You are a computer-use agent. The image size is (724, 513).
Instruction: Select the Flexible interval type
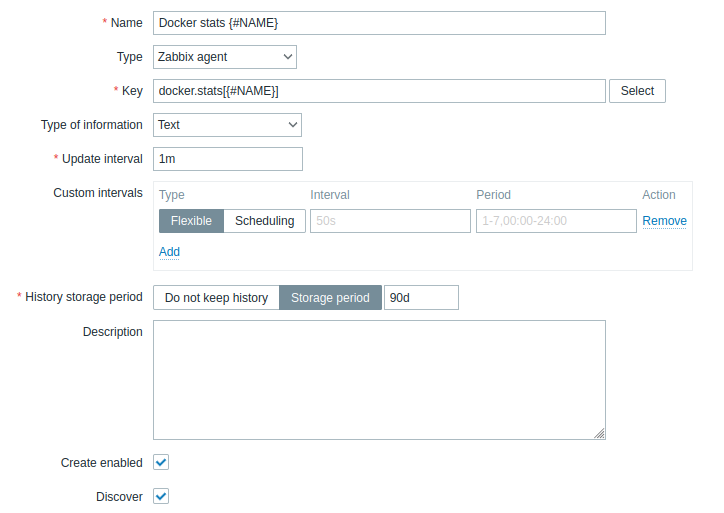point(191,221)
